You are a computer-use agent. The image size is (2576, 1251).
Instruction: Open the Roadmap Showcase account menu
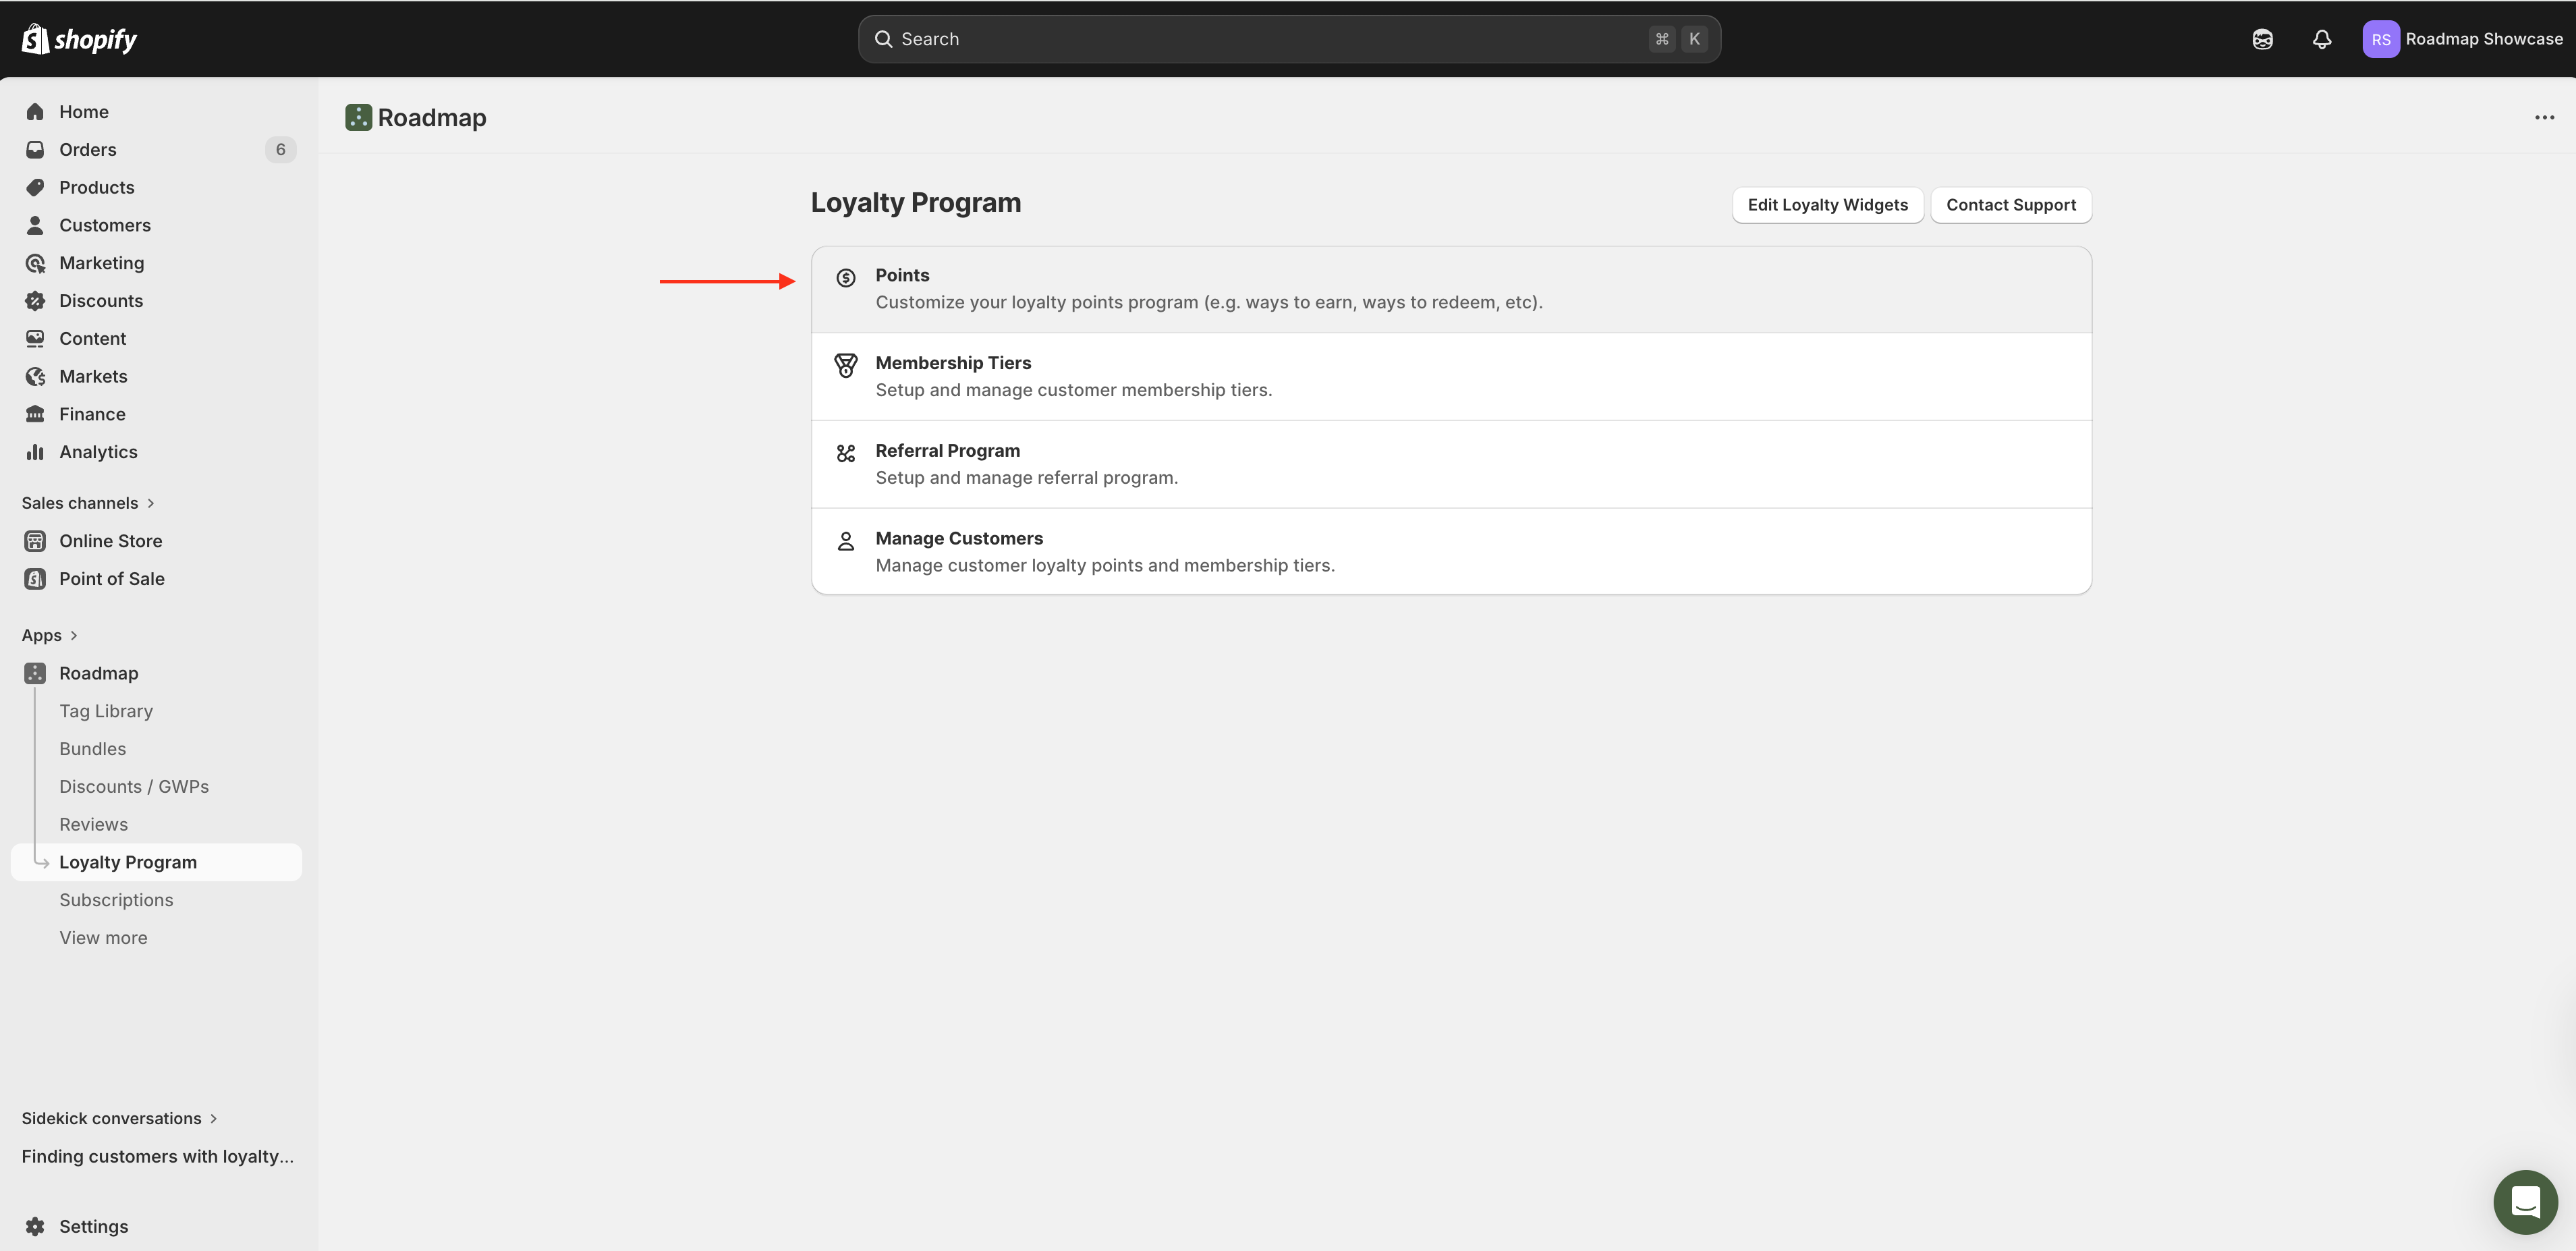click(2463, 39)
